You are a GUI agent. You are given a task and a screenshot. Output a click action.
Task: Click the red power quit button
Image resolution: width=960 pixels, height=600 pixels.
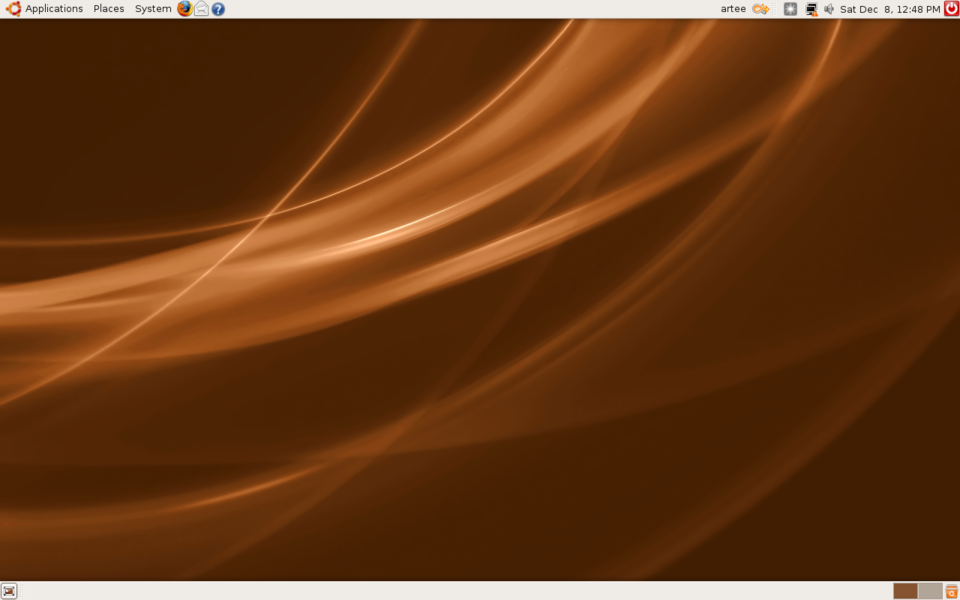click(951, 9)
